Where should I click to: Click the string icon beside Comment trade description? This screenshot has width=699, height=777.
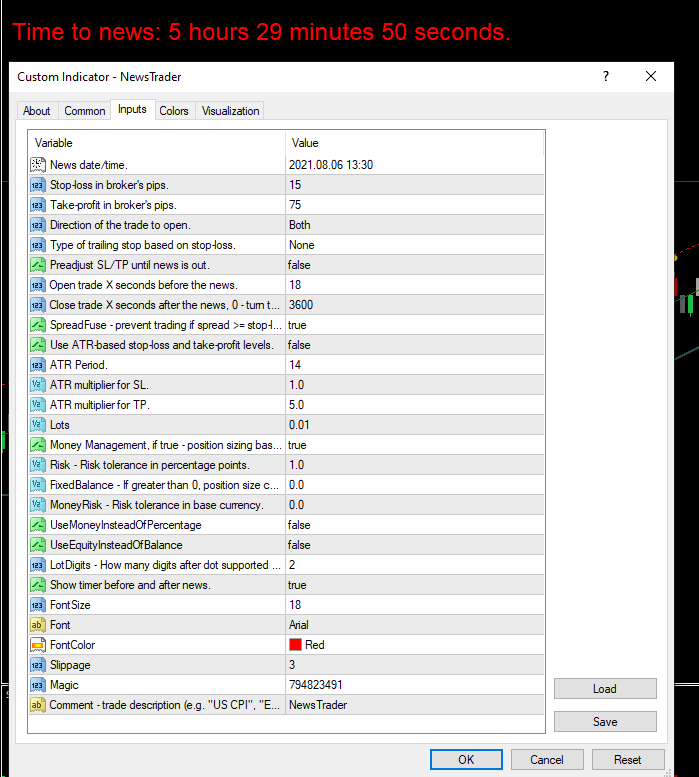pyautogui.click(x=38, y=705)
